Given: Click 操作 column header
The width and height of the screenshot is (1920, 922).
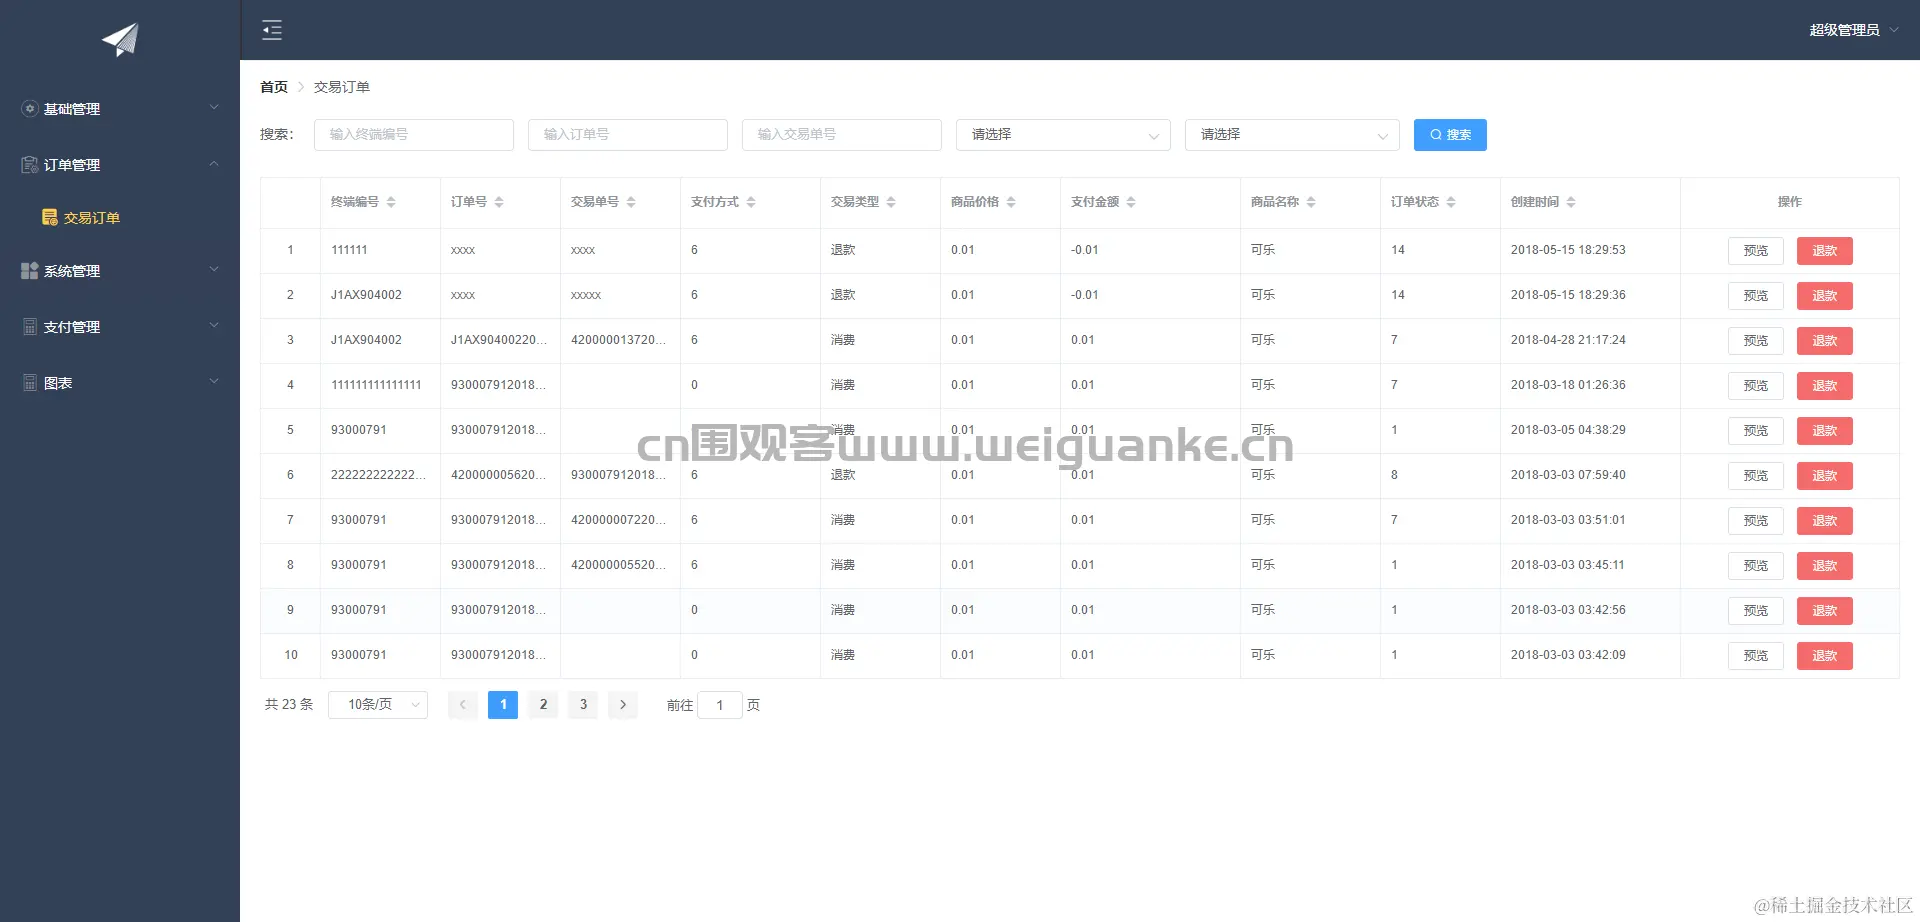Looking at the screenshot, I should click(x=1790, y=202).
